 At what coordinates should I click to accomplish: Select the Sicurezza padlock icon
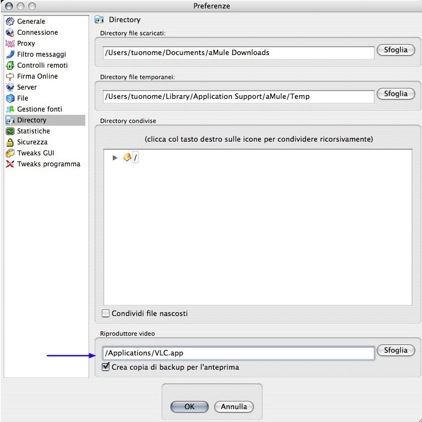coord(10,142)
